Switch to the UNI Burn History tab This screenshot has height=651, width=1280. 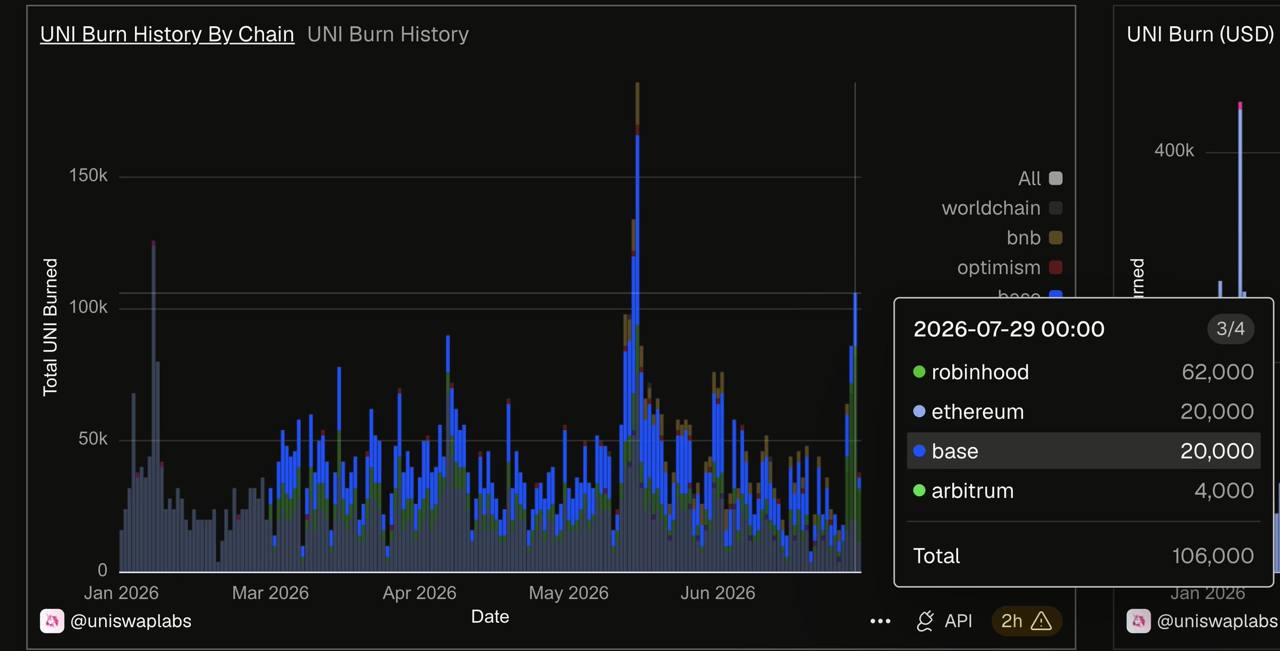(388, 34)
